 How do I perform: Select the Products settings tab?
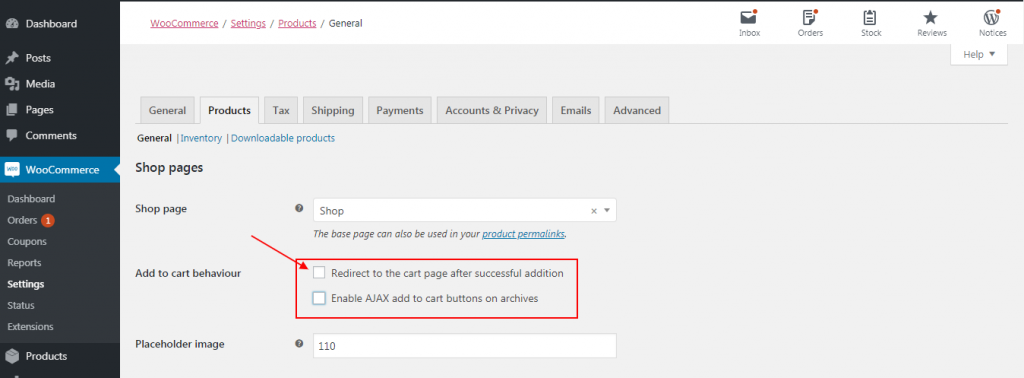[x=229, y=110]
